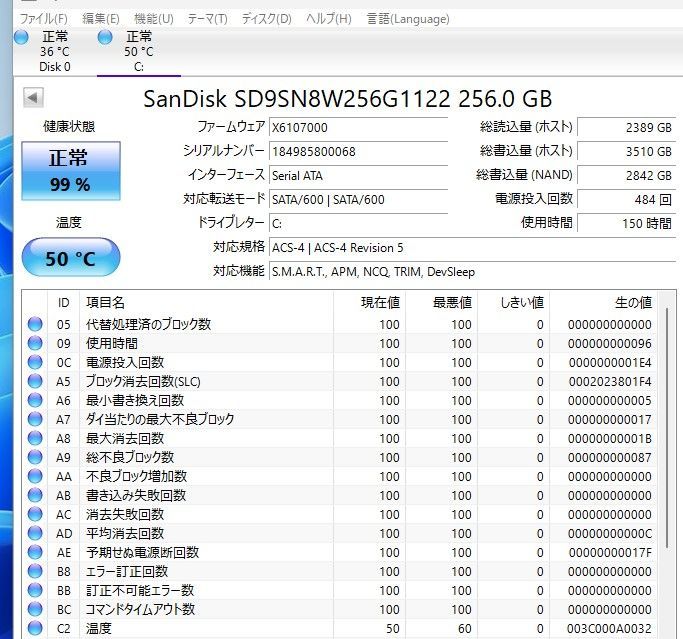This screenshot has width=683, height=639.
Task: Click the 現在値 column header
Action: click(369, 302)
